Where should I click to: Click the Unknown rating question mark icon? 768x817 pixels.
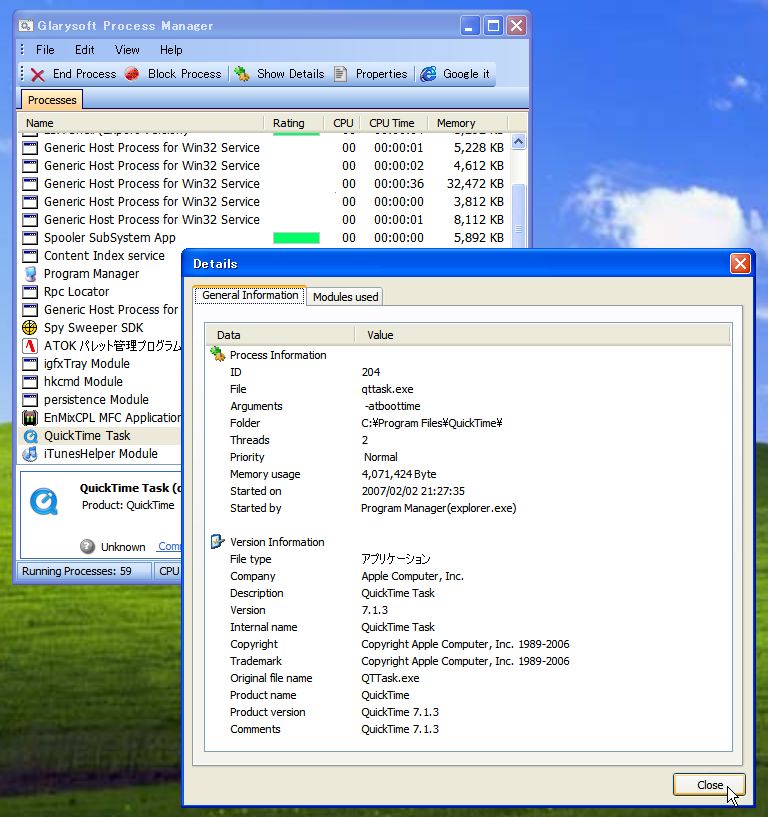(x=88, y=547)
